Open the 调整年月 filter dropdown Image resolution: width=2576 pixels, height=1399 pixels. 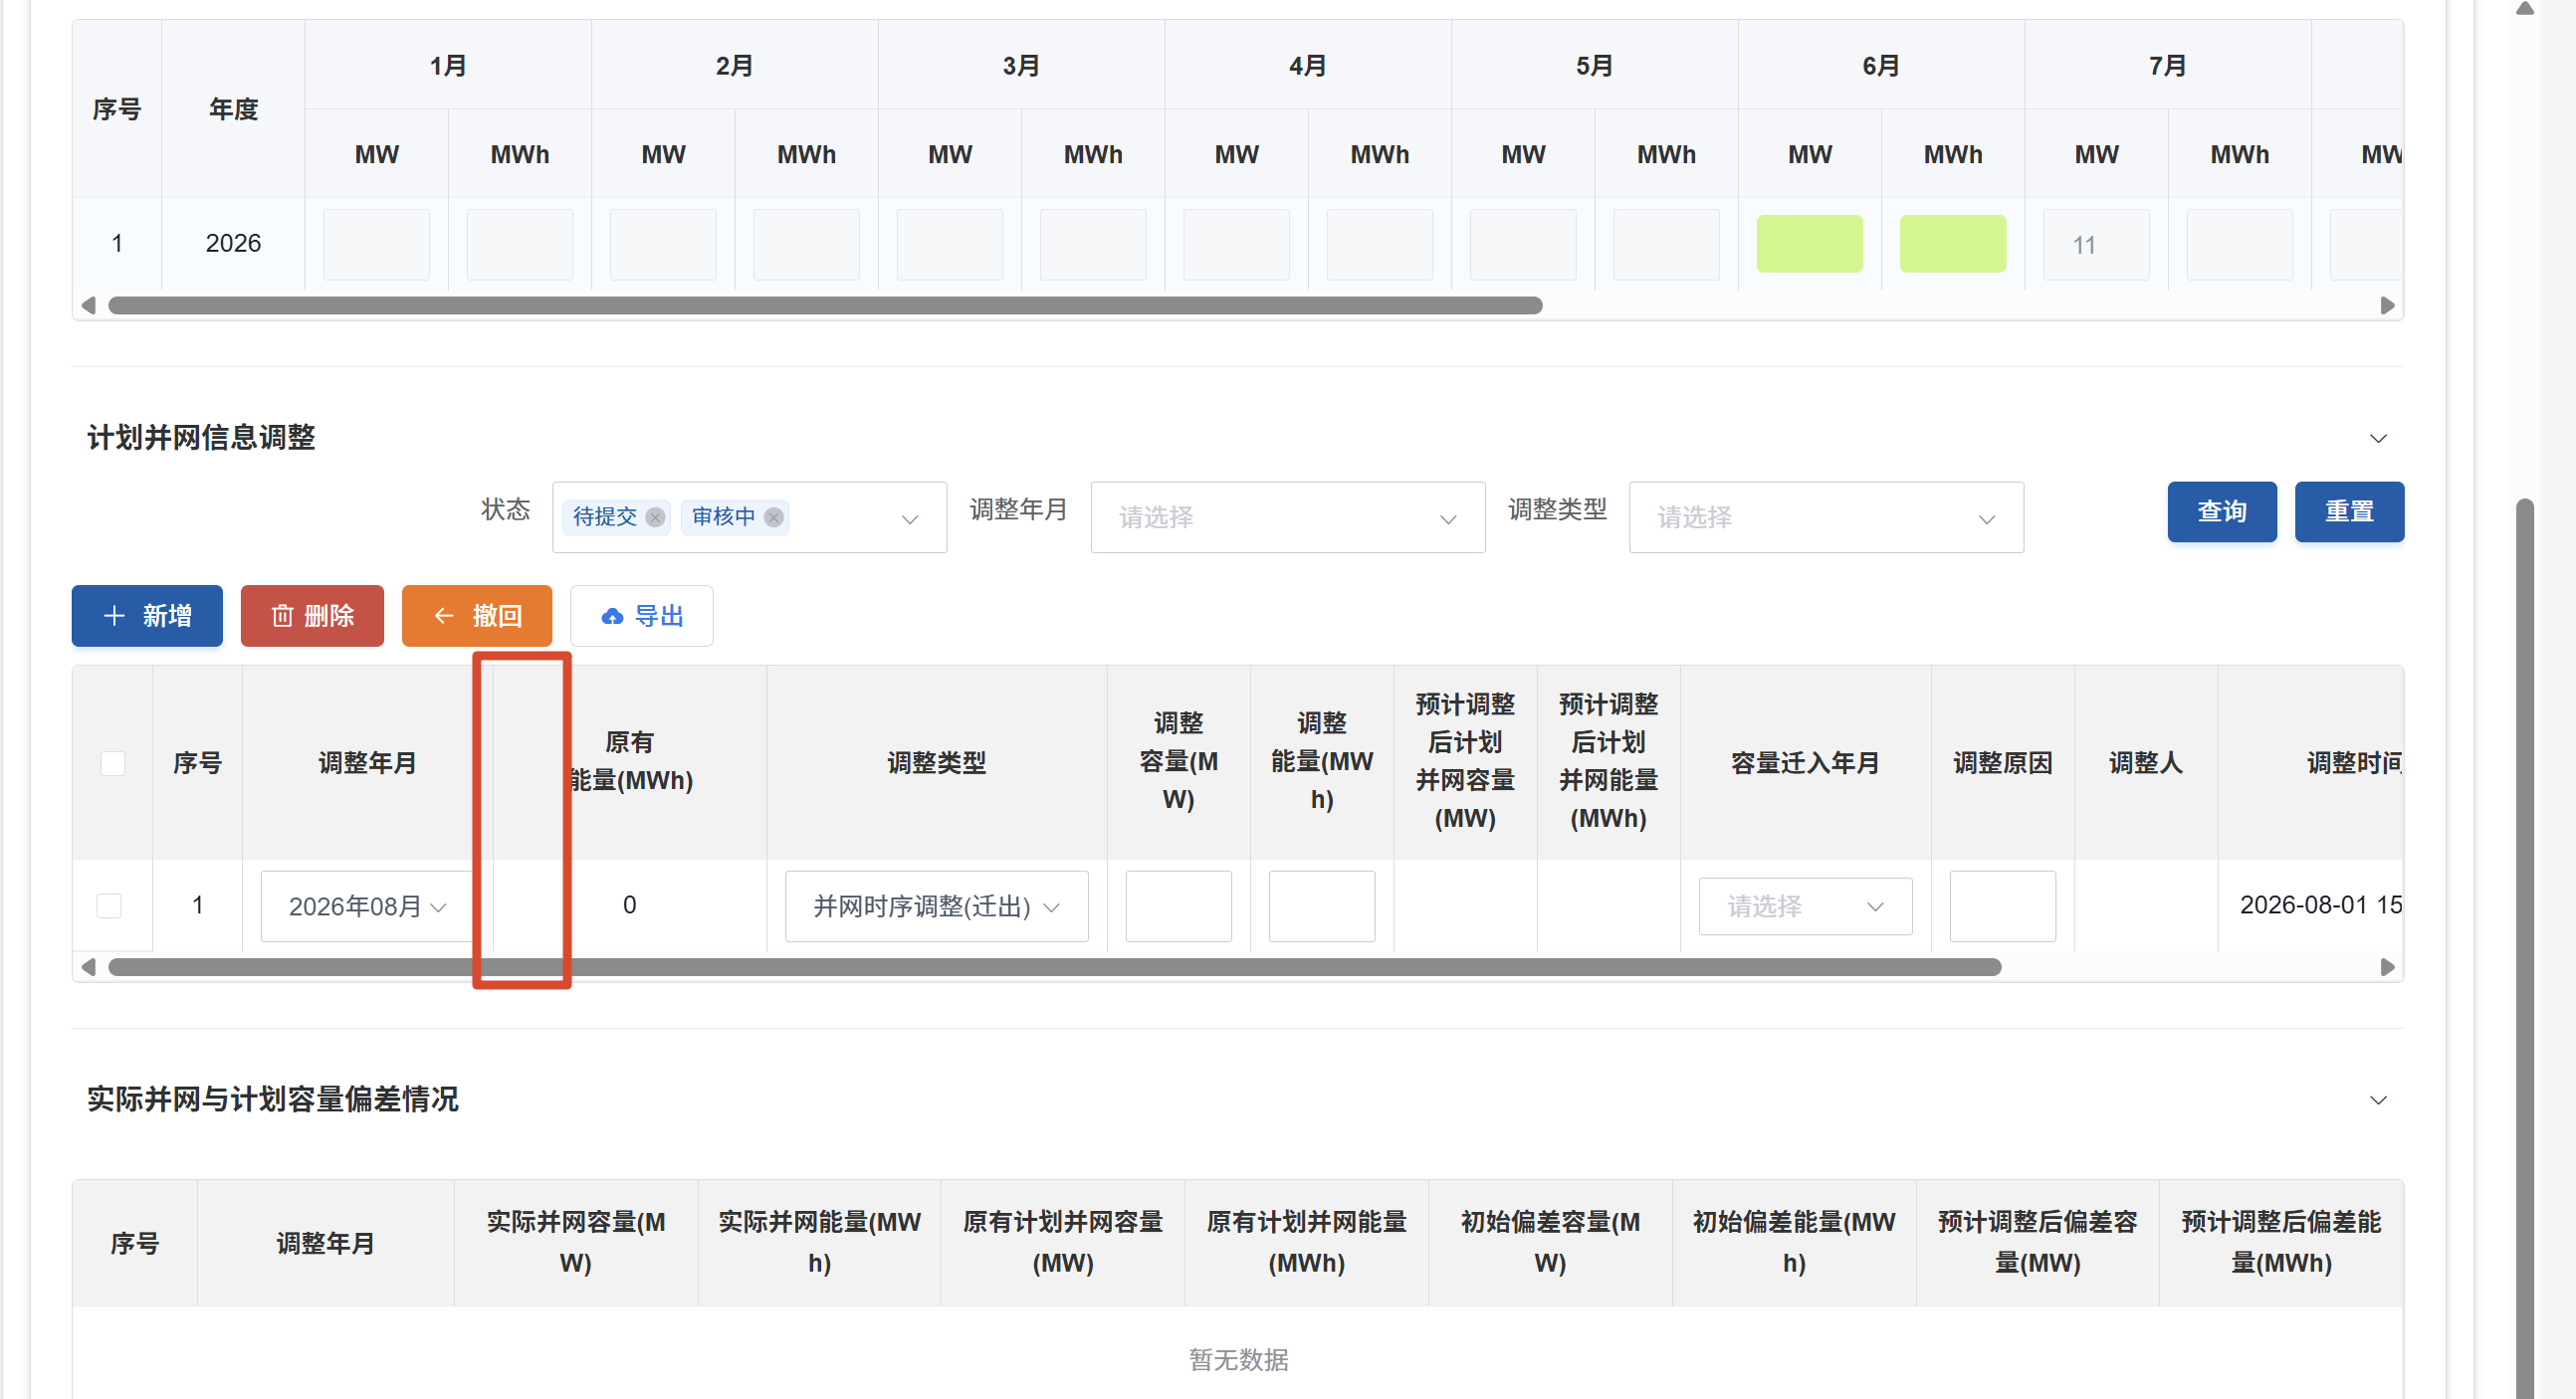tap(1287, 517)
